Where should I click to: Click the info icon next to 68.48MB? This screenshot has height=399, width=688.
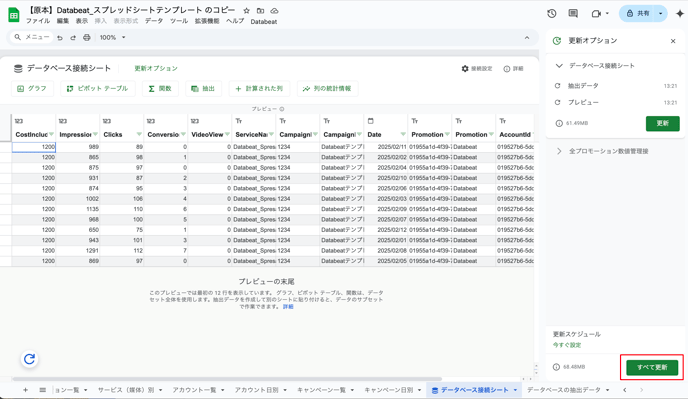[556, 367]
